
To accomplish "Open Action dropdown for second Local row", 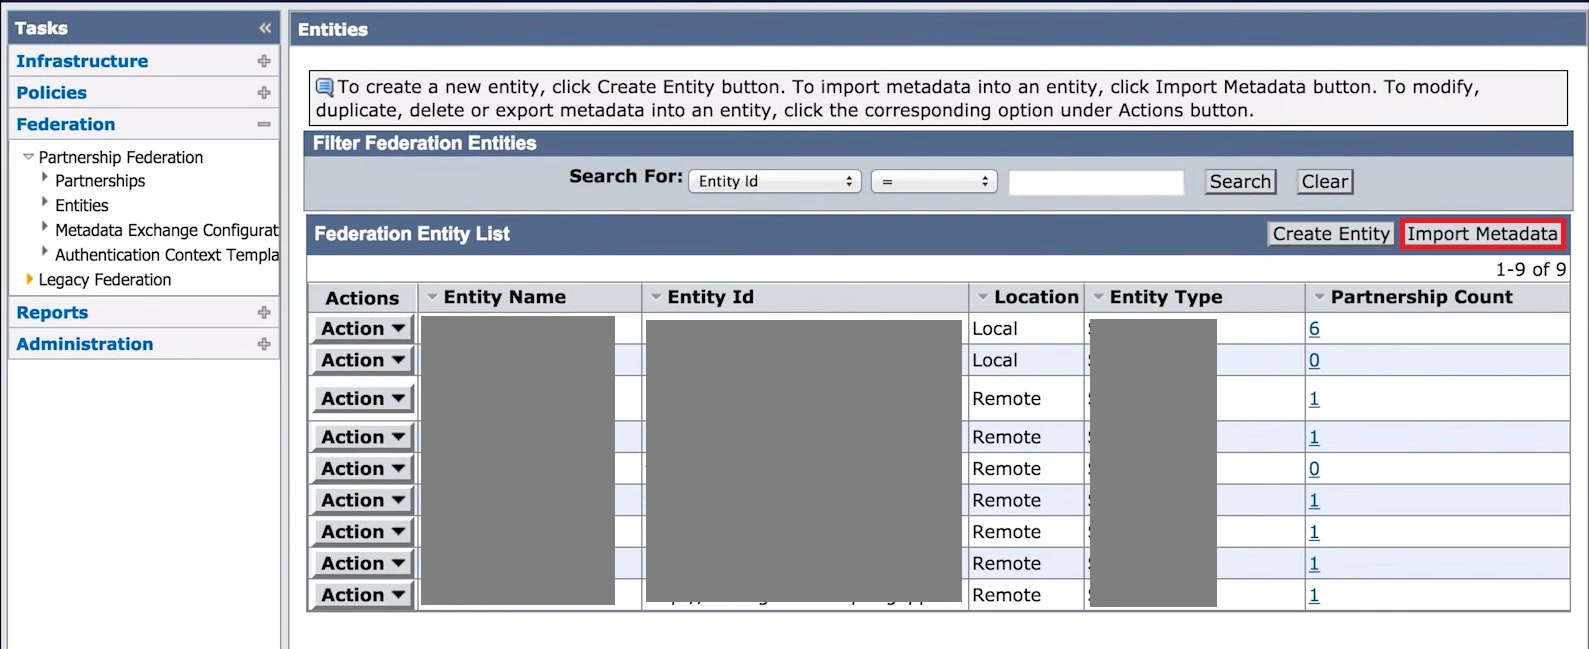I will pyautogui.click(x=363, y=360).
